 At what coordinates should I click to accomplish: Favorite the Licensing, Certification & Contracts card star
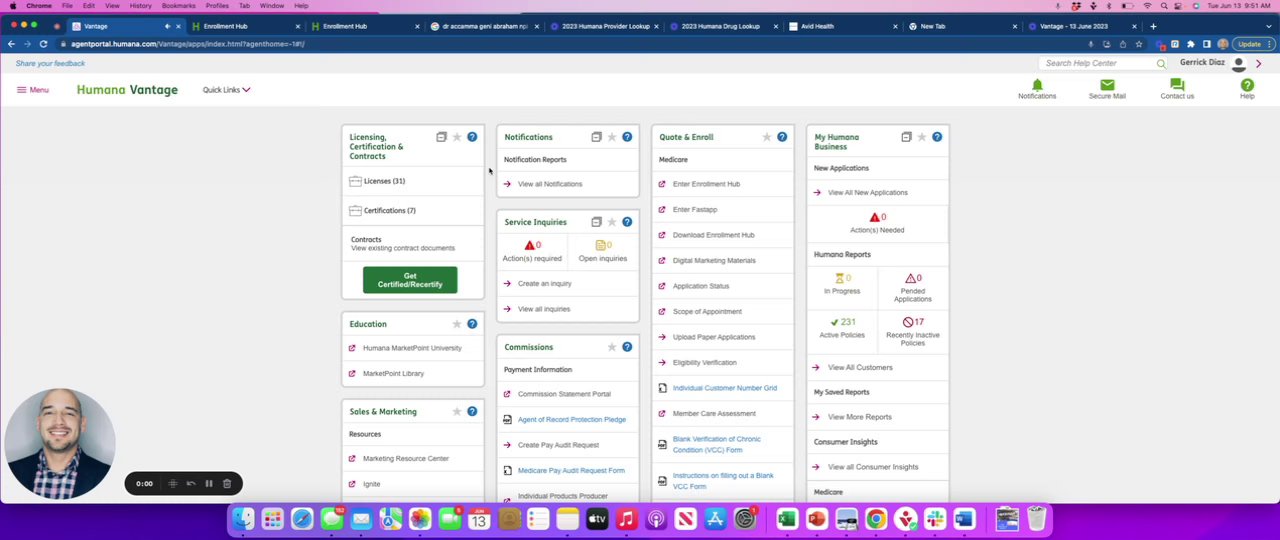point(457,137)
